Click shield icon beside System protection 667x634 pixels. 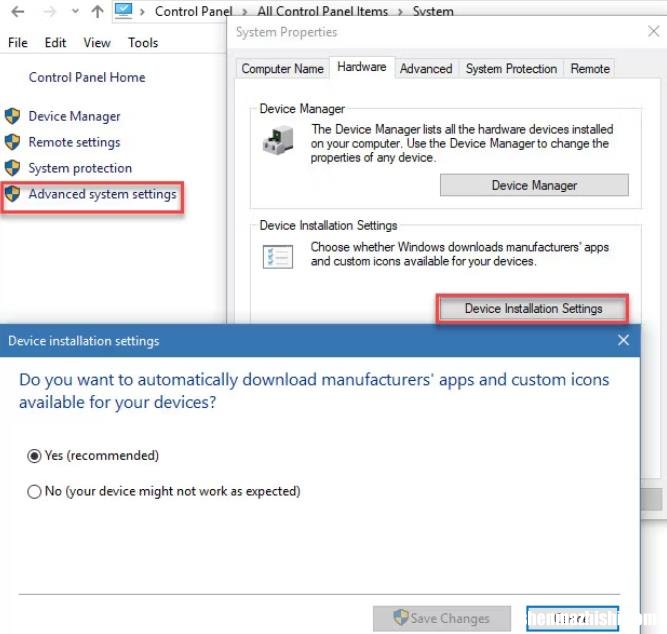point(13,168)
